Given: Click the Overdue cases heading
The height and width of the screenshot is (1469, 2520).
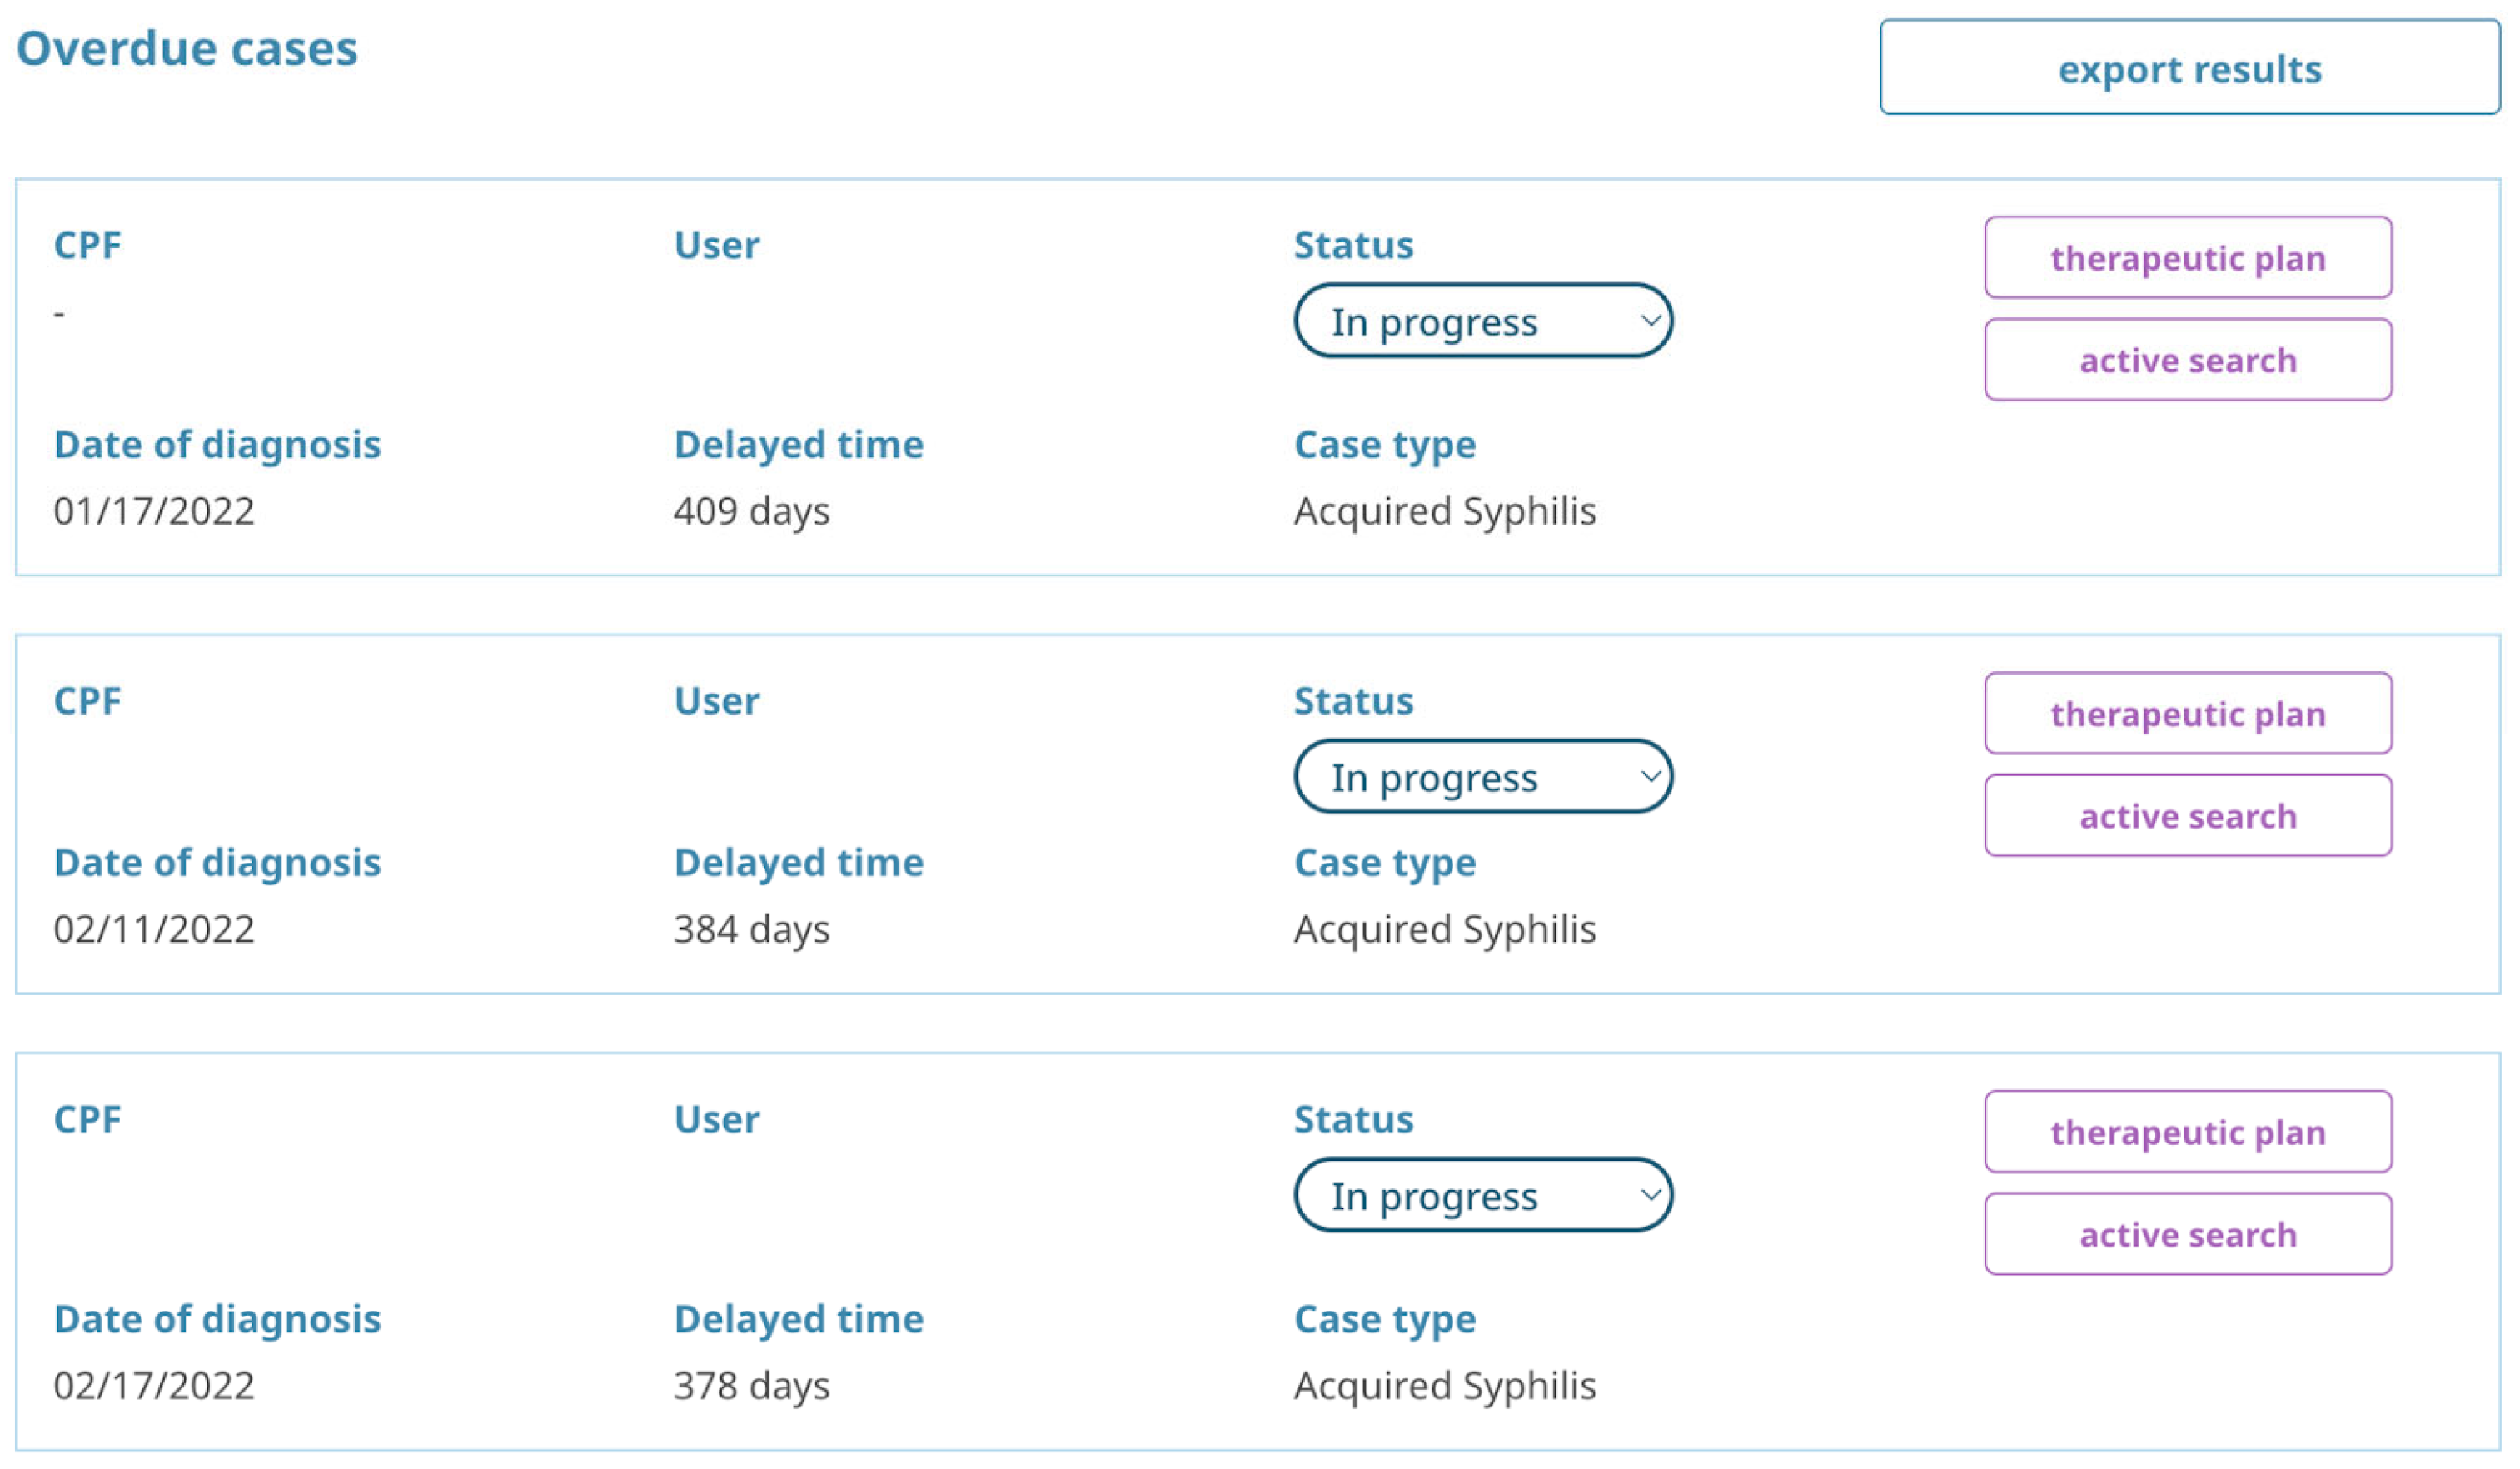Looking at the screenshot, I should pos(187,49).
